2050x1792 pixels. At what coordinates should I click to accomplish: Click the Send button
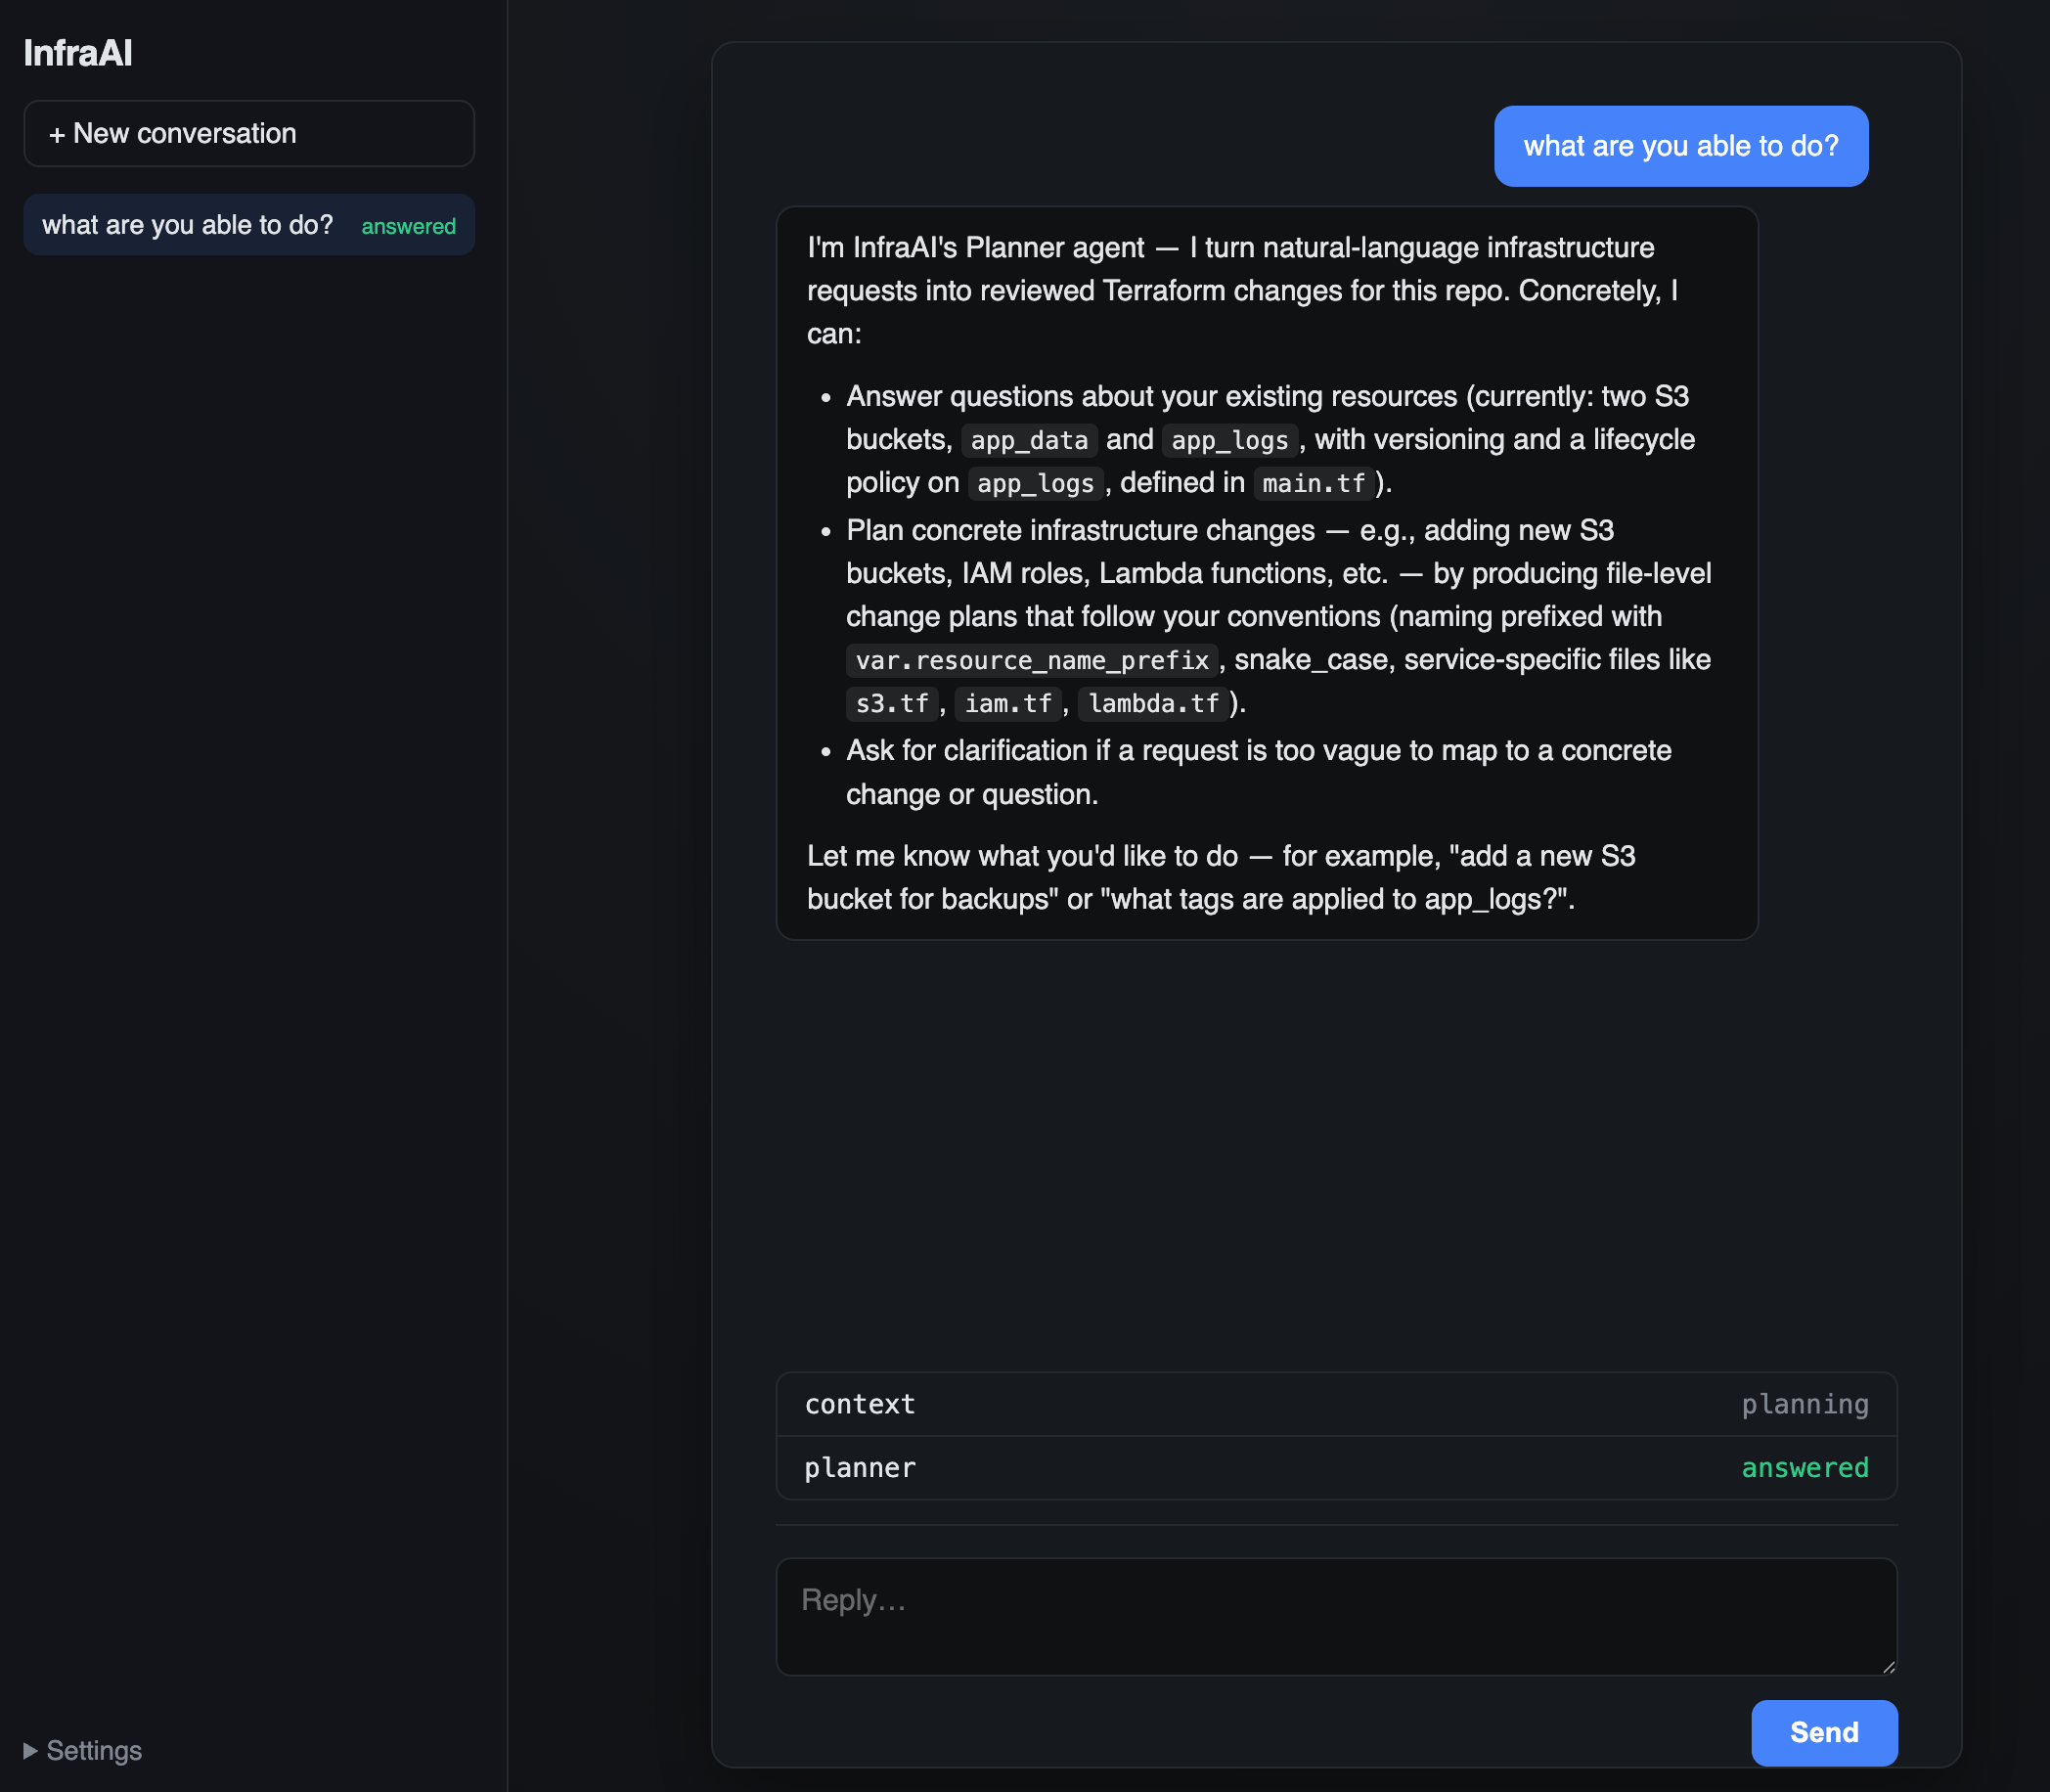coord(1824,1732)
